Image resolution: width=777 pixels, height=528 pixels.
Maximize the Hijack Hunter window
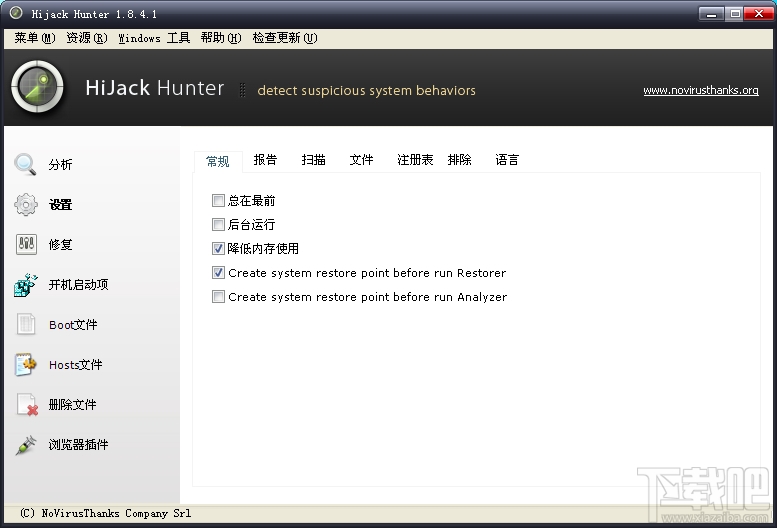point(735,14)
